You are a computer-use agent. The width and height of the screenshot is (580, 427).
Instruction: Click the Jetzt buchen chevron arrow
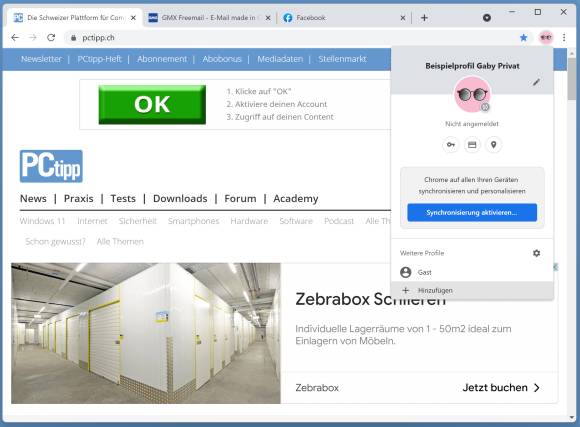pyautogui.click(x=537, y=388)
